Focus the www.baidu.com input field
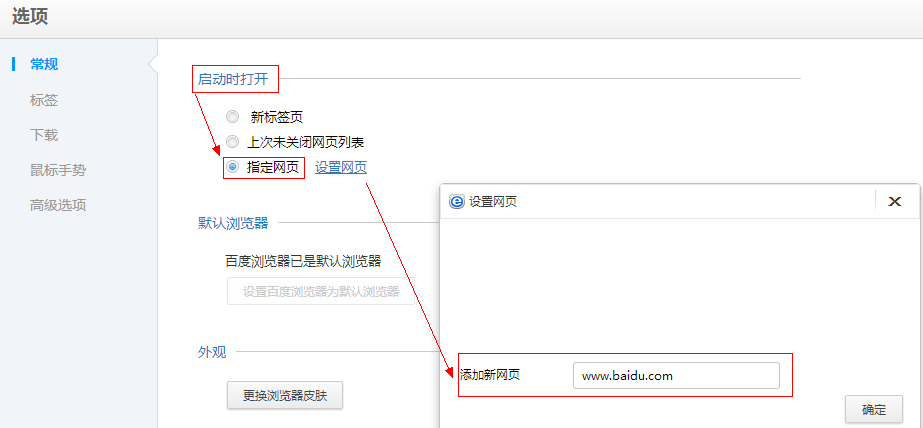 click(x=676, y=375)
